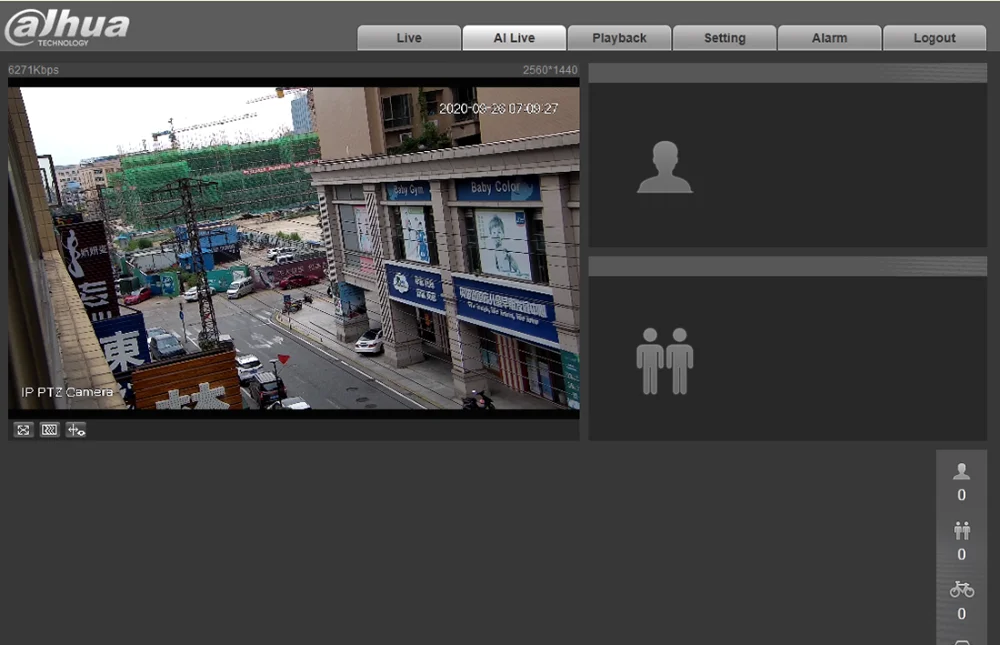1000x645 pixels.
Task: Click the human count icon in statistics bar
Action: (x=962, y=530)
